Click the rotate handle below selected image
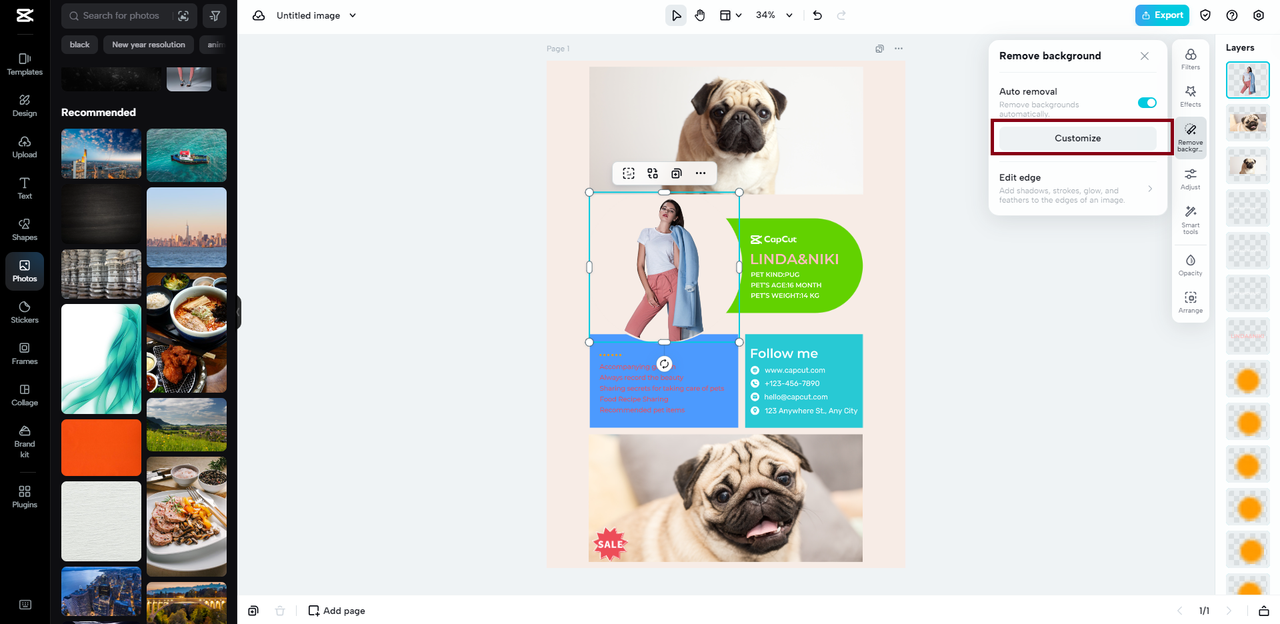 [x=664, y=364]
